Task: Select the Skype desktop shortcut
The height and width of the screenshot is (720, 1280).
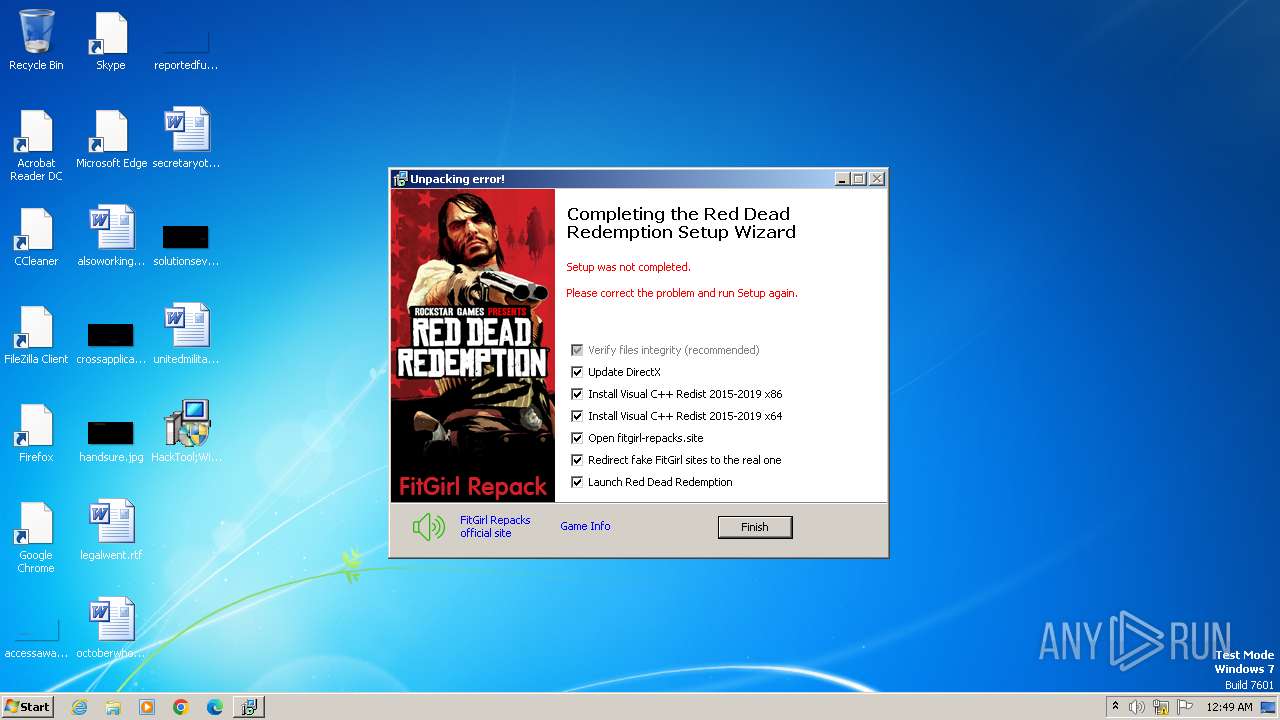Action: [x=111, y=41]
